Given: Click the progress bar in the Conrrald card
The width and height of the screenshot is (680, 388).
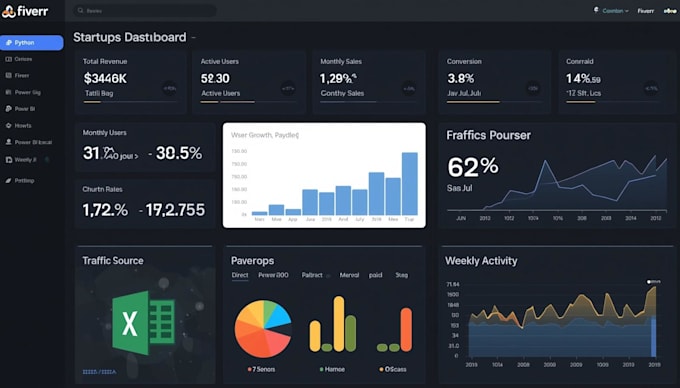Looking at the screenshot, I should [x=612, y=102].
